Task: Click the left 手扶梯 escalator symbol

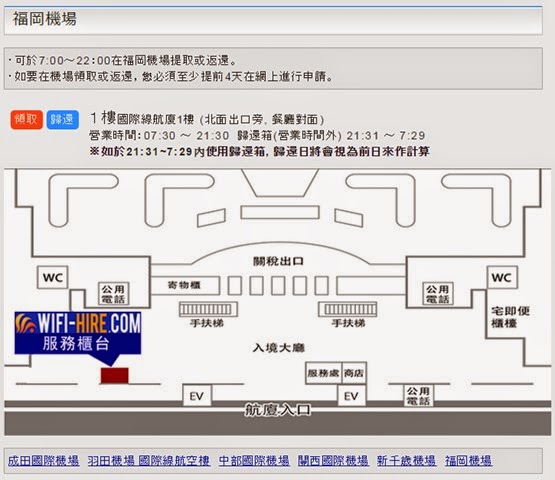Action: (208, 309)
